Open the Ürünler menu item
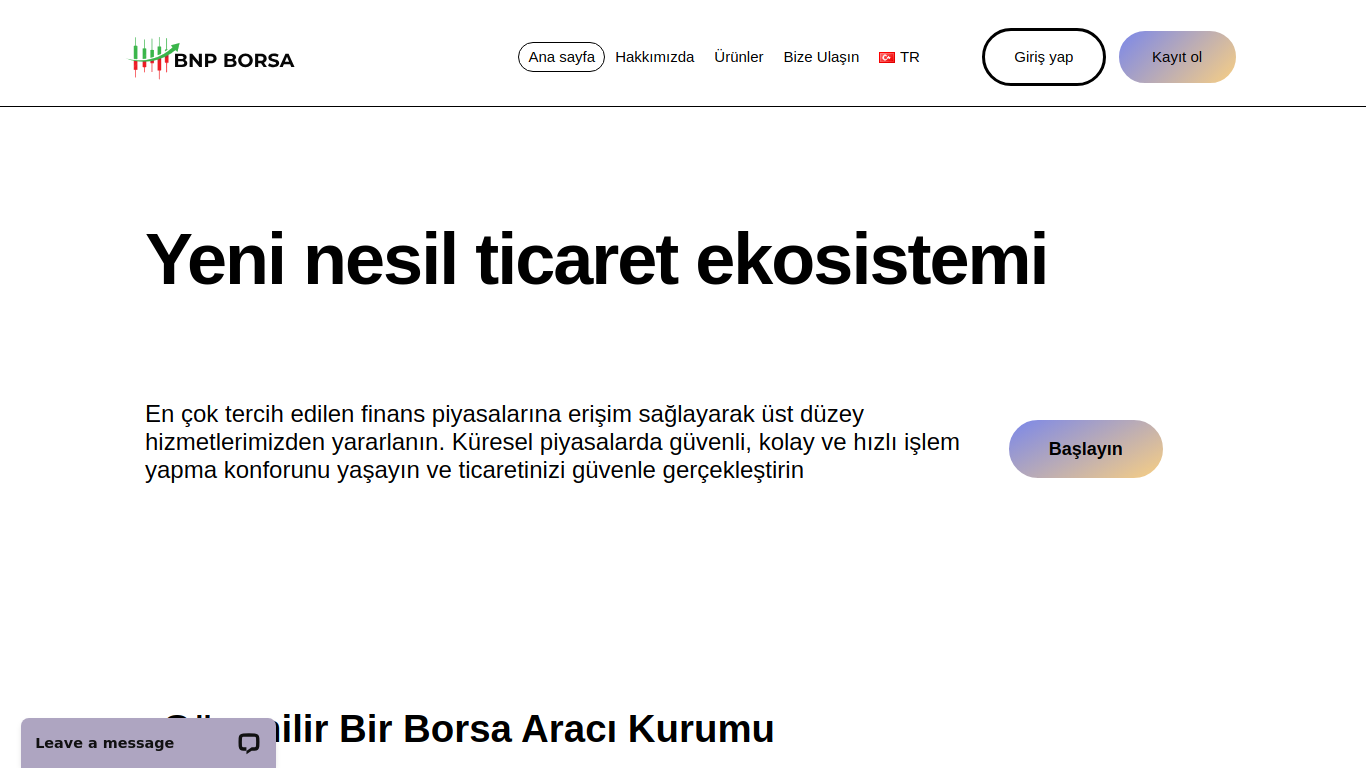 (738, 57)
